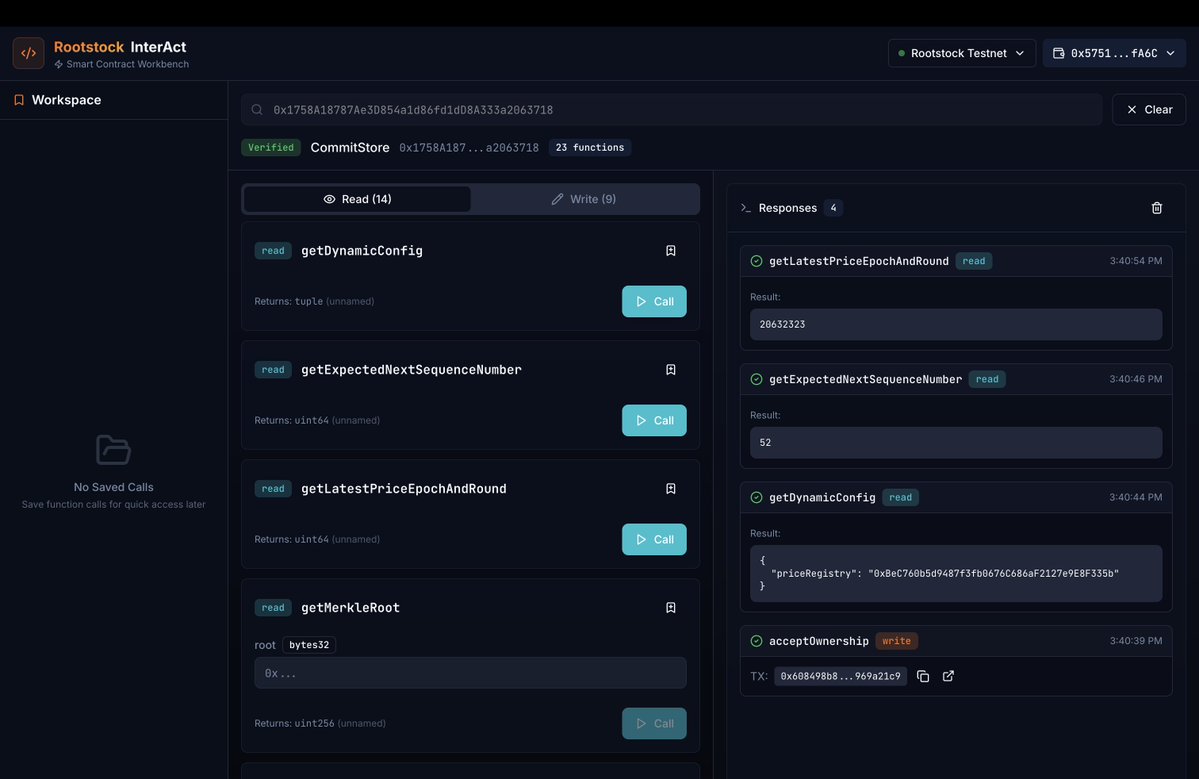Viewport: 1199px width, 779px height.
Task: Click the search magnifier icon
Action: point(257,110)
